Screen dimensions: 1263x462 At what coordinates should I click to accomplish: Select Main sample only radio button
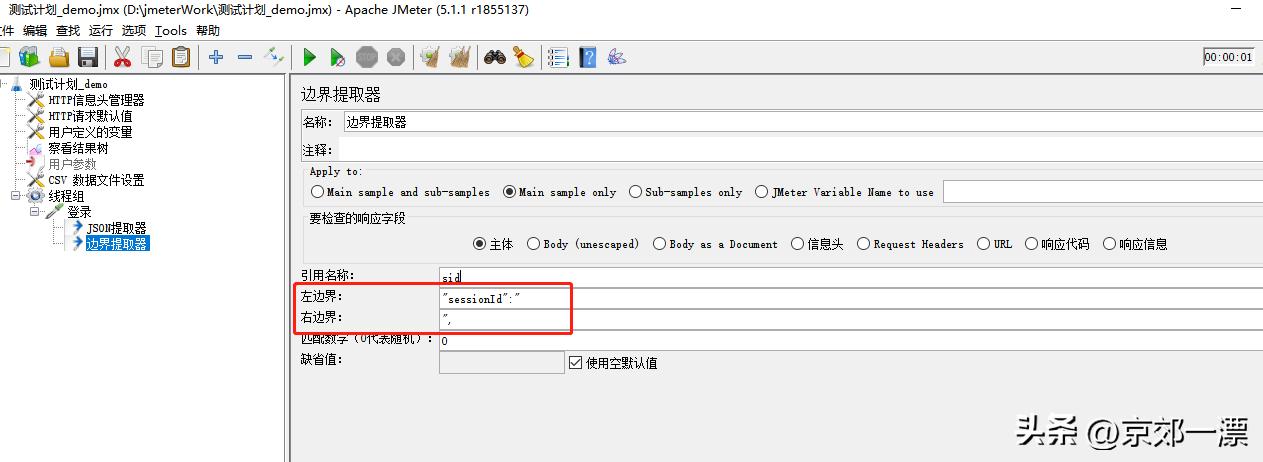coord(509,192)
